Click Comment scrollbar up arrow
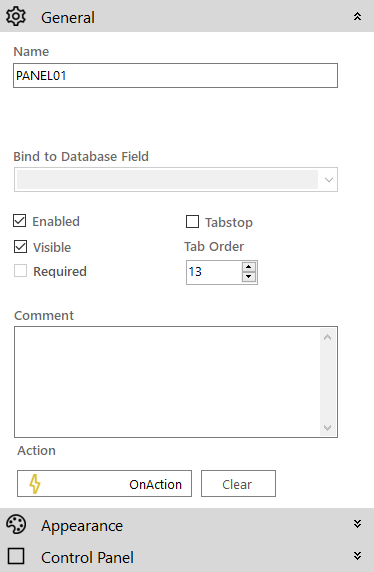This screenshot has width=374, height=572. click(x=327, y=337)
